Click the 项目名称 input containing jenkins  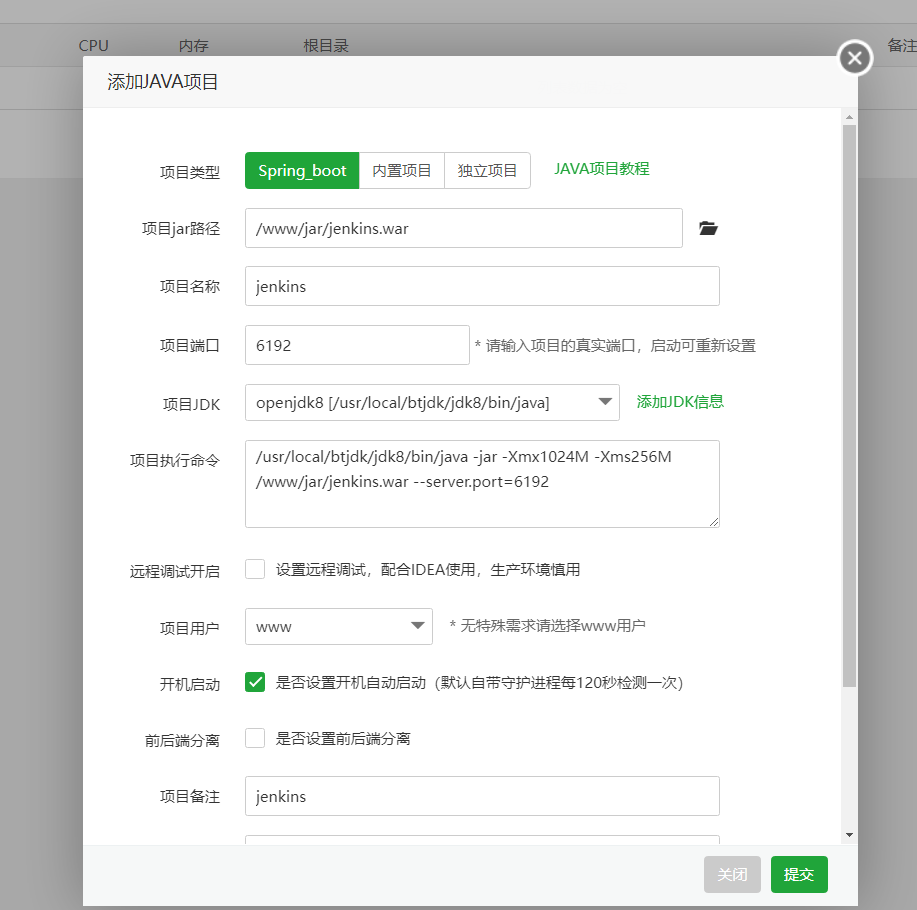tap(482, 286)
